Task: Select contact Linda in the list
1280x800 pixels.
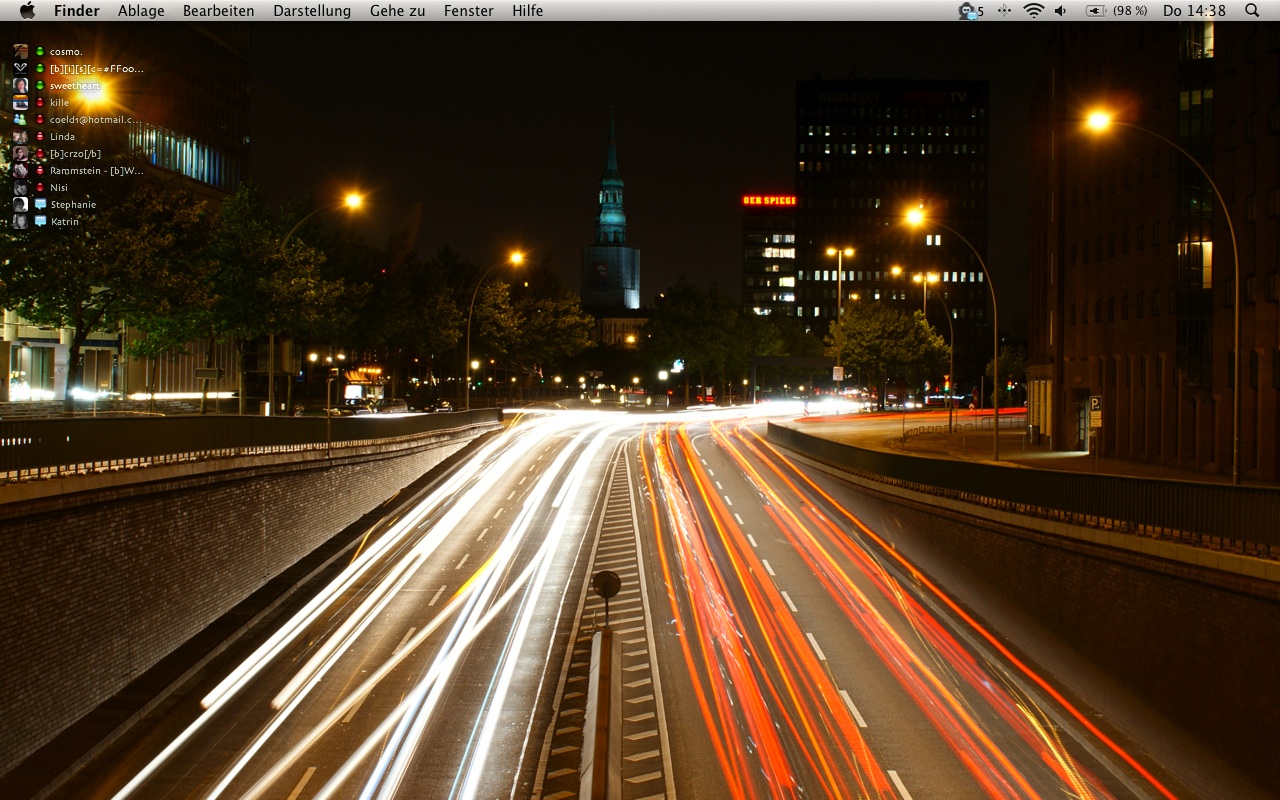Action: 62,136
